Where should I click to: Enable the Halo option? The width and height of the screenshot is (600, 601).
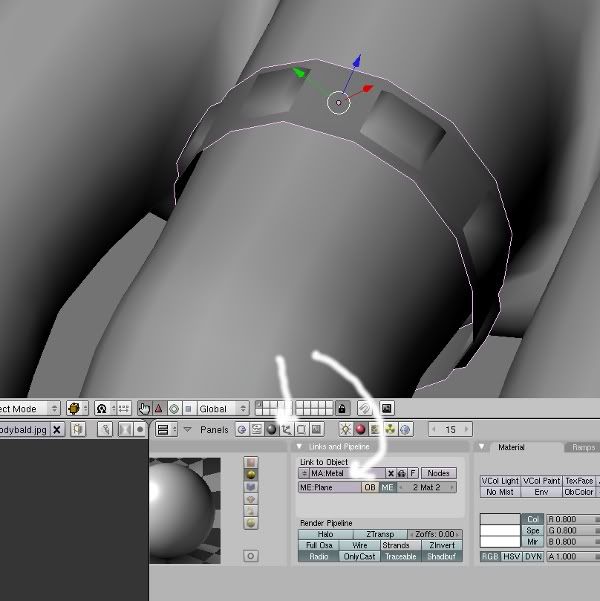click(x=325, y=534)
